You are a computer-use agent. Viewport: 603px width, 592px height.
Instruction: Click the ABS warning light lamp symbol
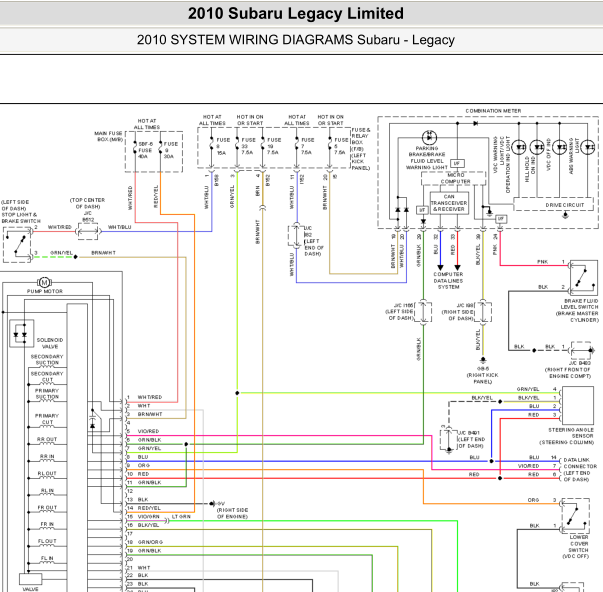coord(588,147)
